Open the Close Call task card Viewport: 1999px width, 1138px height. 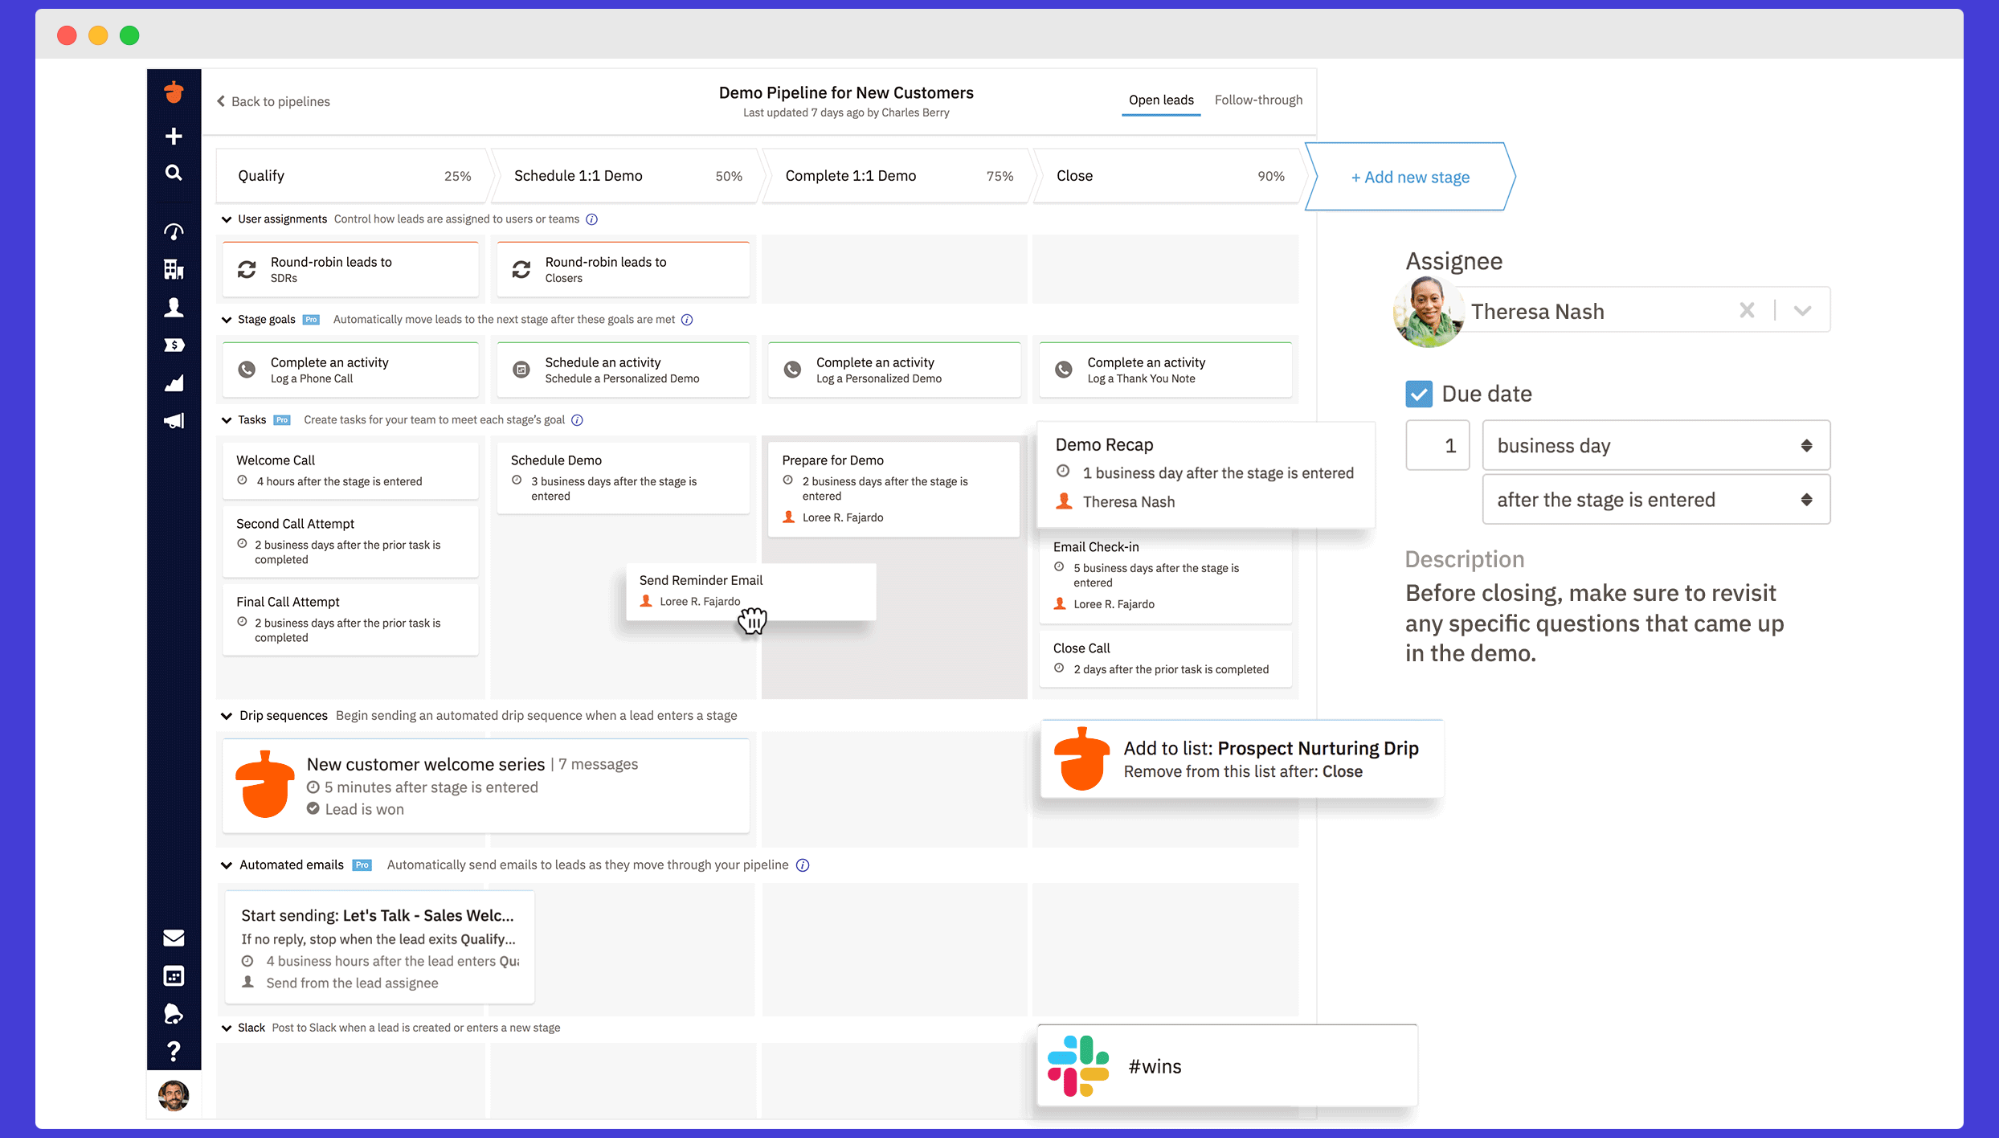point(1165,658)
